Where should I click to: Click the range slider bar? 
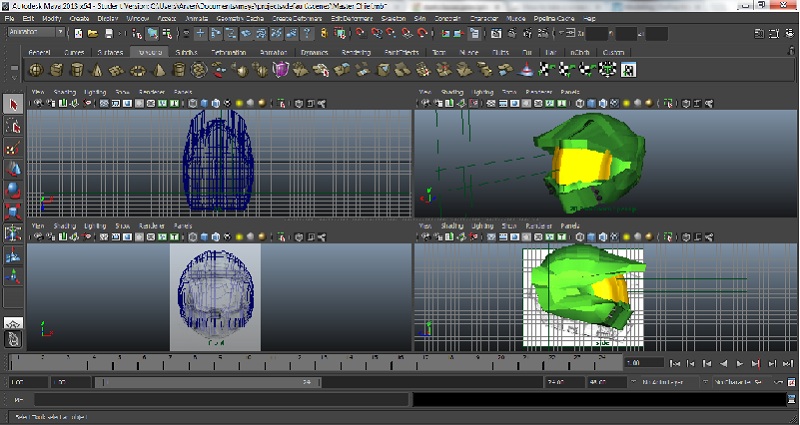point(208,382)
